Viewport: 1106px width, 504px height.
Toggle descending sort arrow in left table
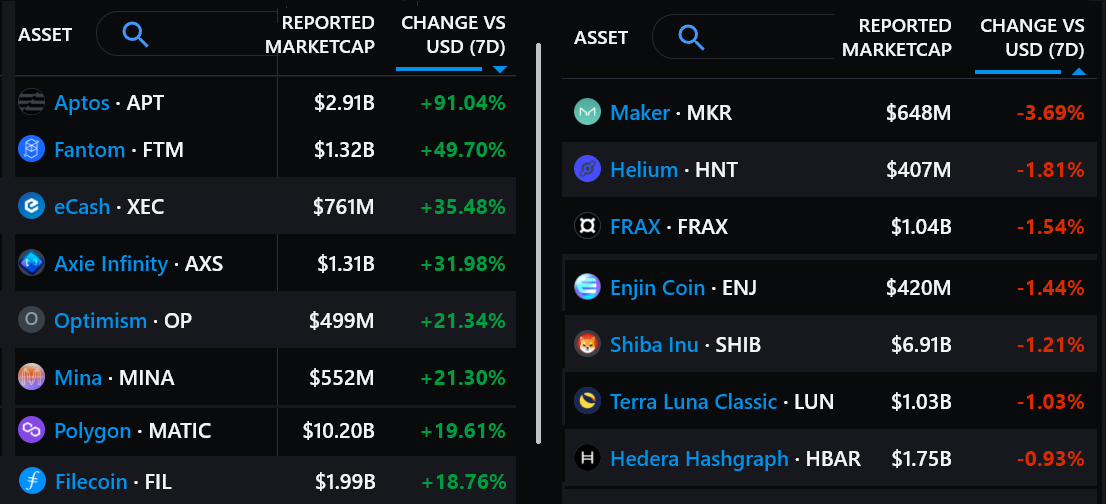[500, 70]
